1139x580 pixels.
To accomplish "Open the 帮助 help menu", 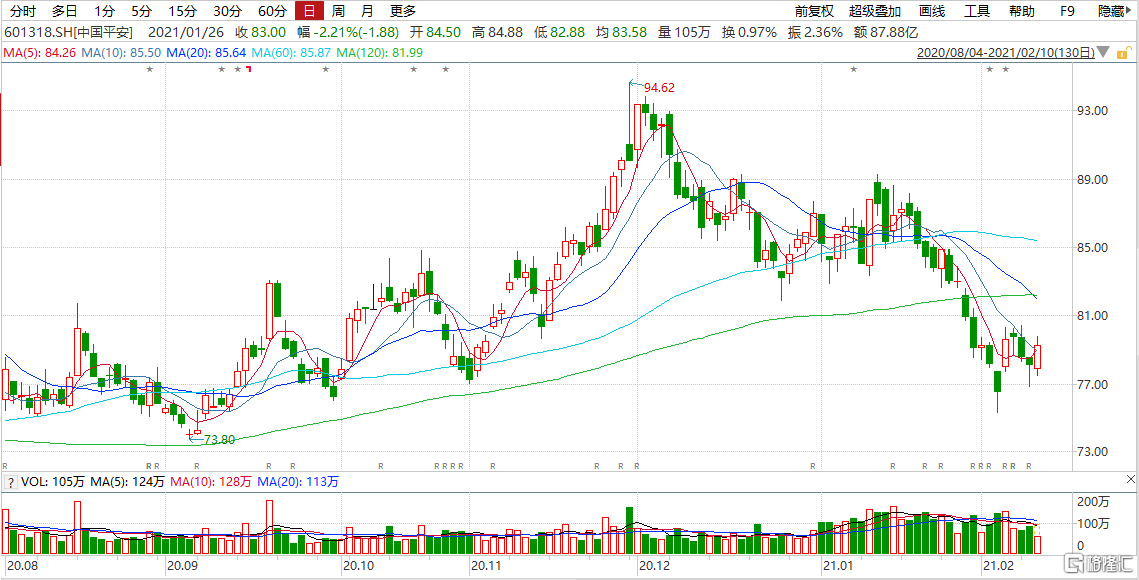I will [x=1022, y=11].
